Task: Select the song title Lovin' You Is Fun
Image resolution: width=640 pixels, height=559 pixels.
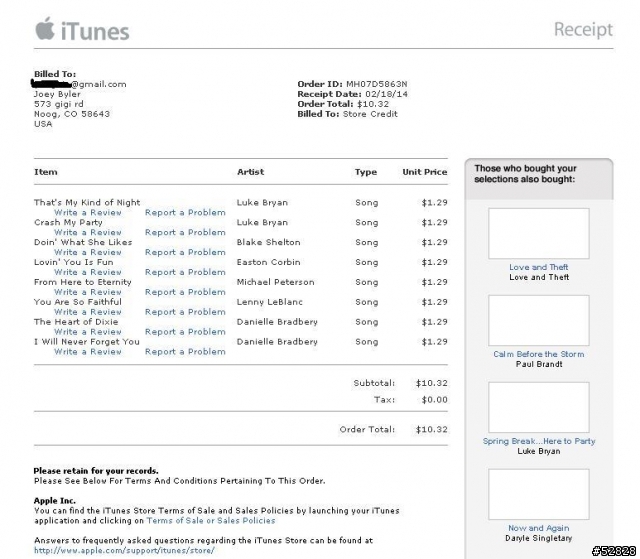Action: point(74,262)
